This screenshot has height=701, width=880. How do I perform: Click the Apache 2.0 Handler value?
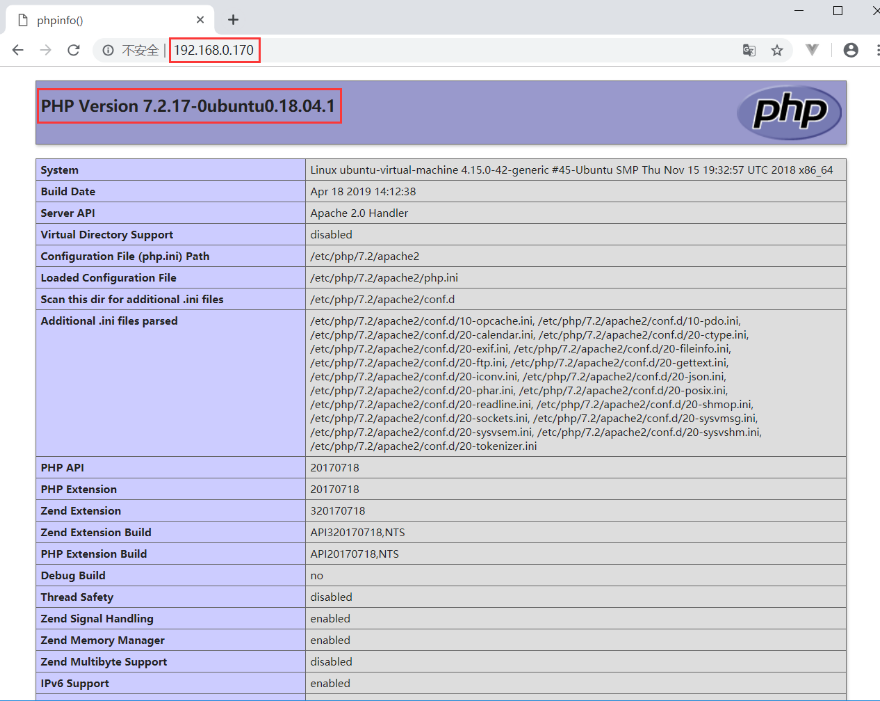click(x=359, y=213)
